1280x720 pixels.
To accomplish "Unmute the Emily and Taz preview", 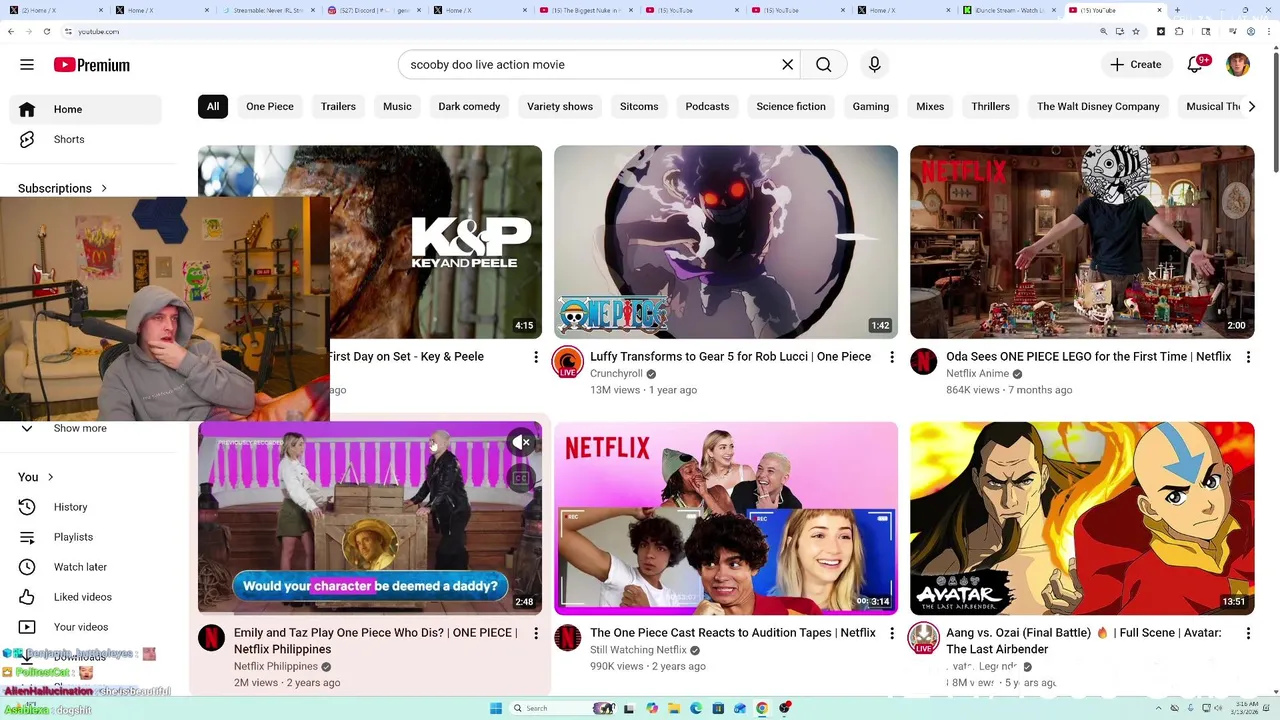I will click(x=521, y=442).
